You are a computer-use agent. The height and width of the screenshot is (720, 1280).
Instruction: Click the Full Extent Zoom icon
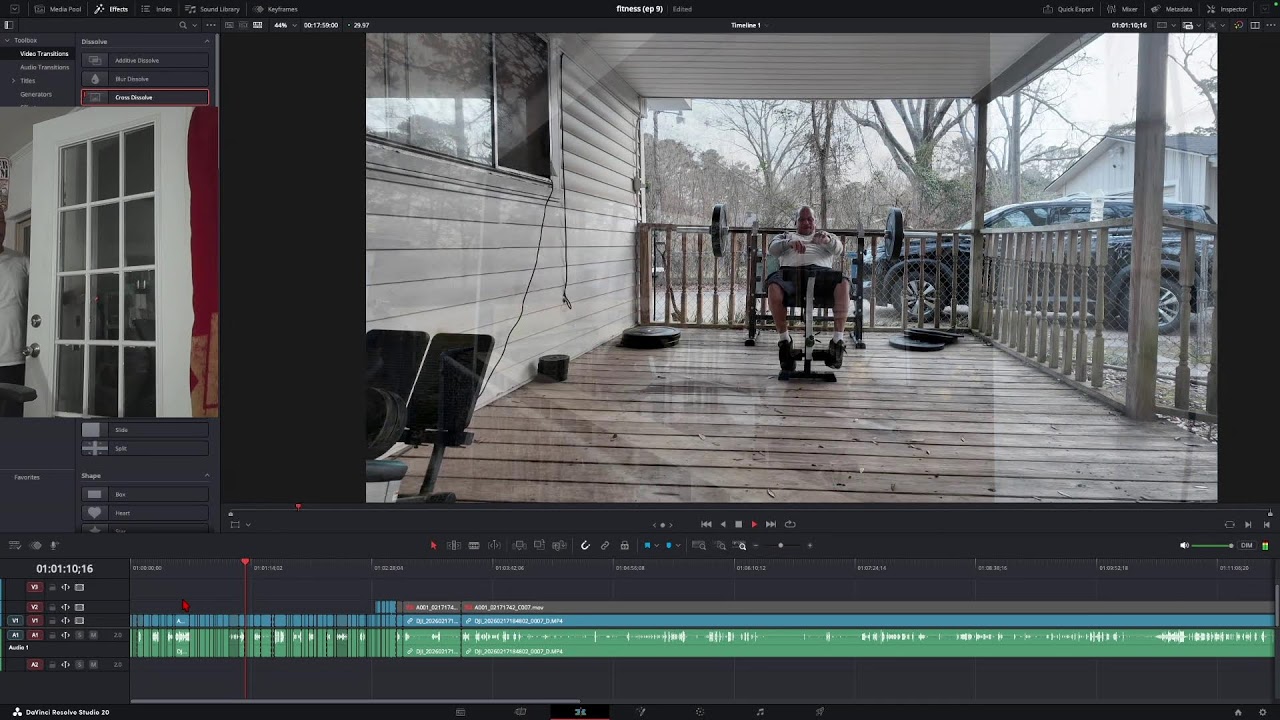click(698, 545)
